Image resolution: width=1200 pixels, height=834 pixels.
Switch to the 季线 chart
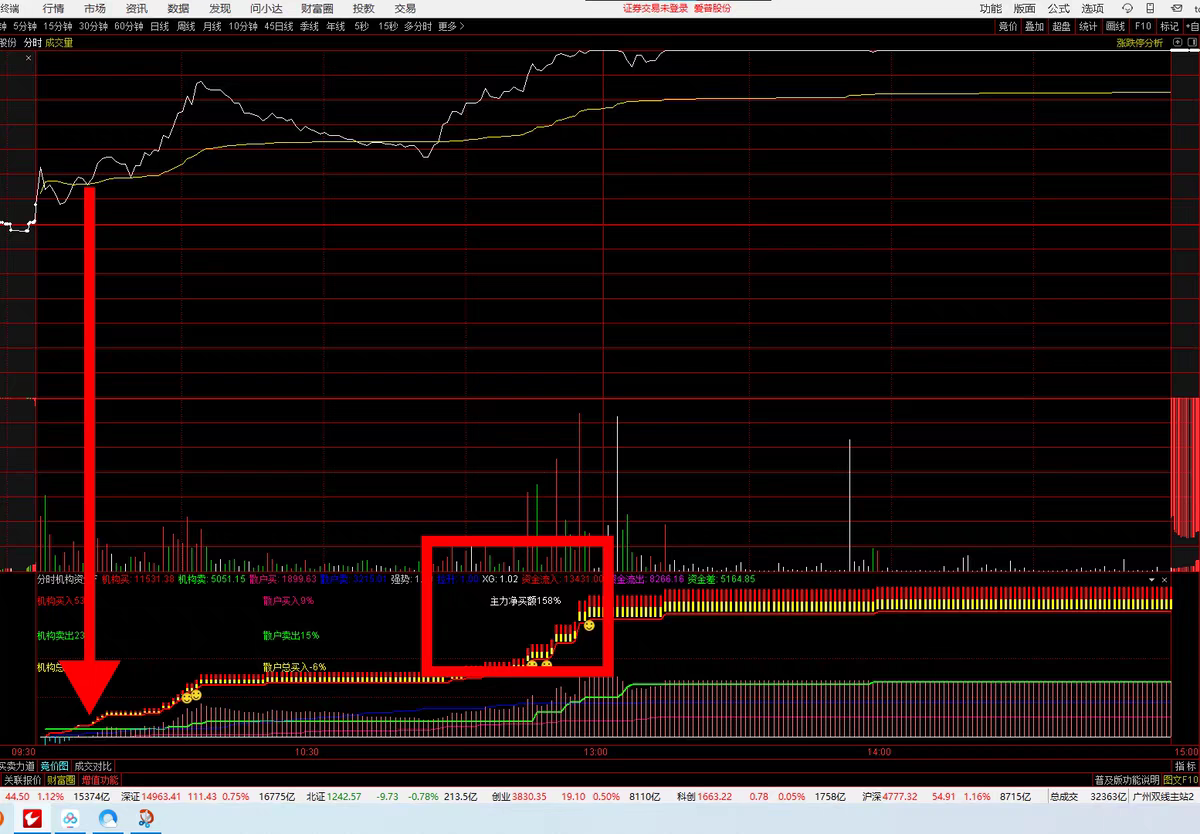(x=309, y=26)
